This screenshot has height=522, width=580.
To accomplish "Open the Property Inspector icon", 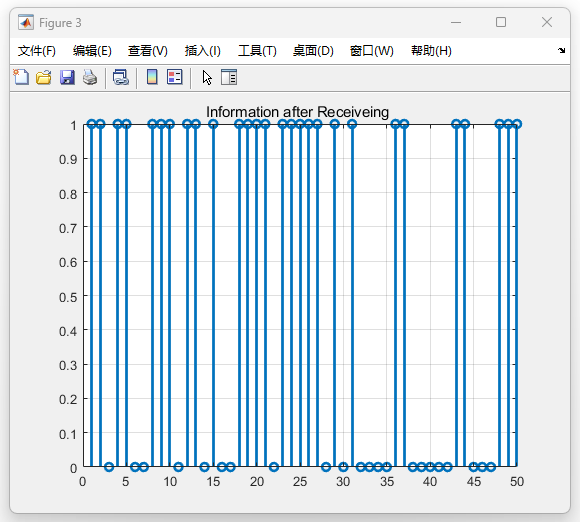I will [229, 77].
